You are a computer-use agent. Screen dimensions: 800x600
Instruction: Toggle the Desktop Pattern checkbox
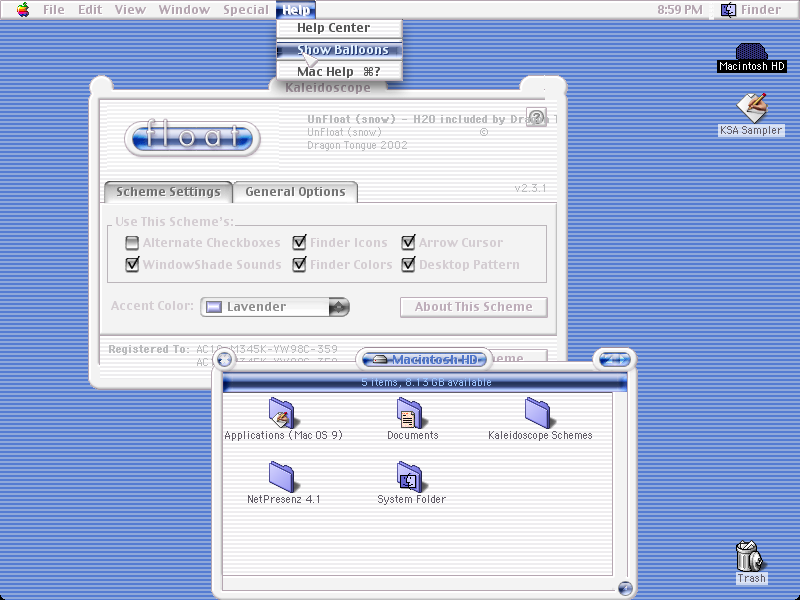click(408, 264)
